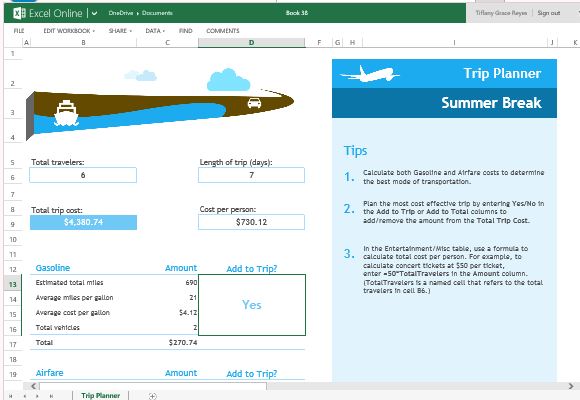Click the horizontal scrollbar right arrow

click(571, 386)
